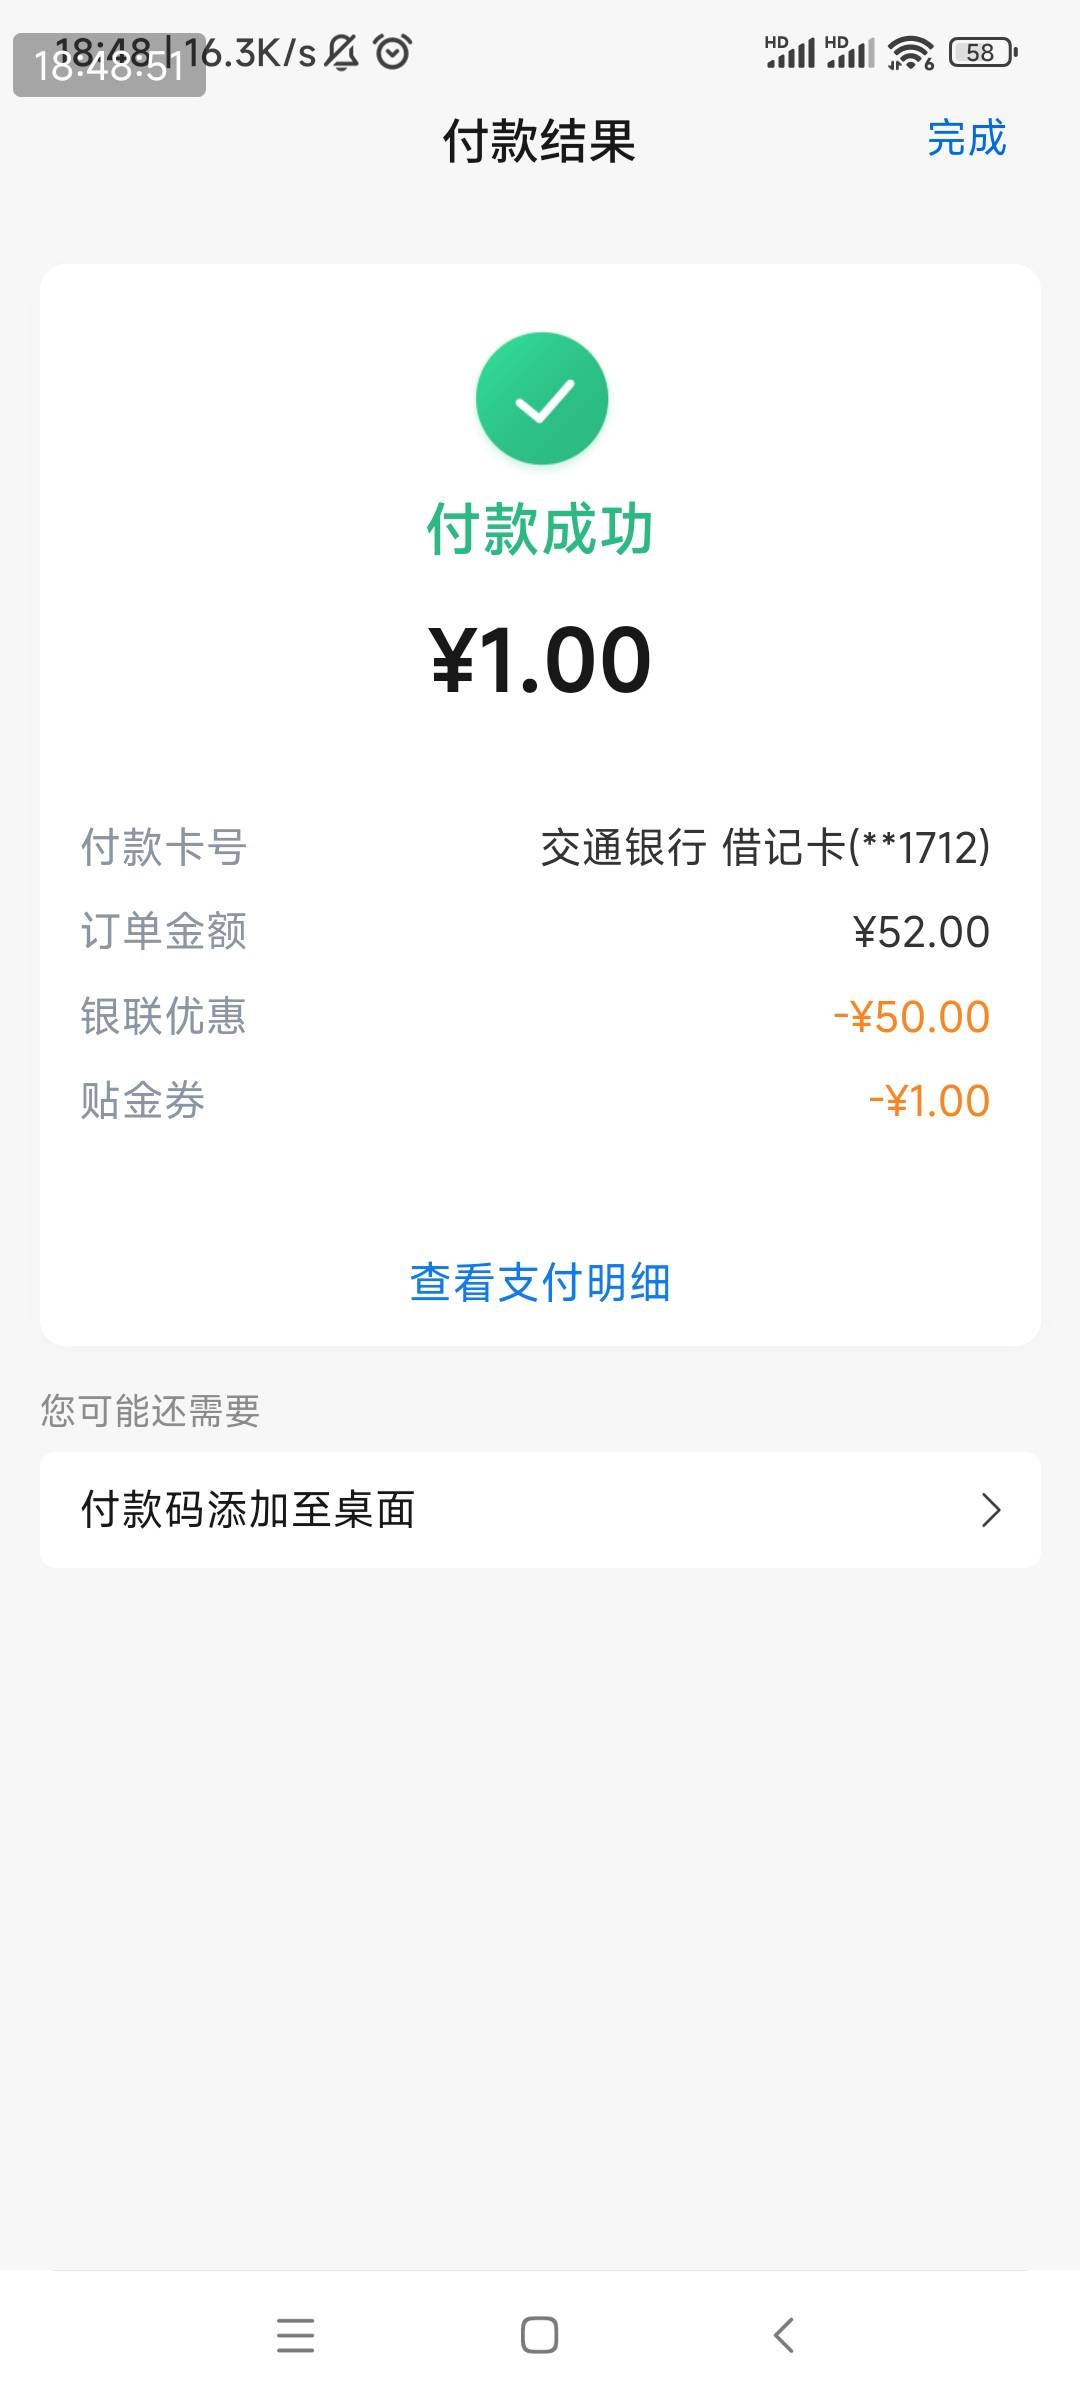Select the 付款码添加至桌面 row
The image size is (1080, 2400).
[x=540, y=1510]
